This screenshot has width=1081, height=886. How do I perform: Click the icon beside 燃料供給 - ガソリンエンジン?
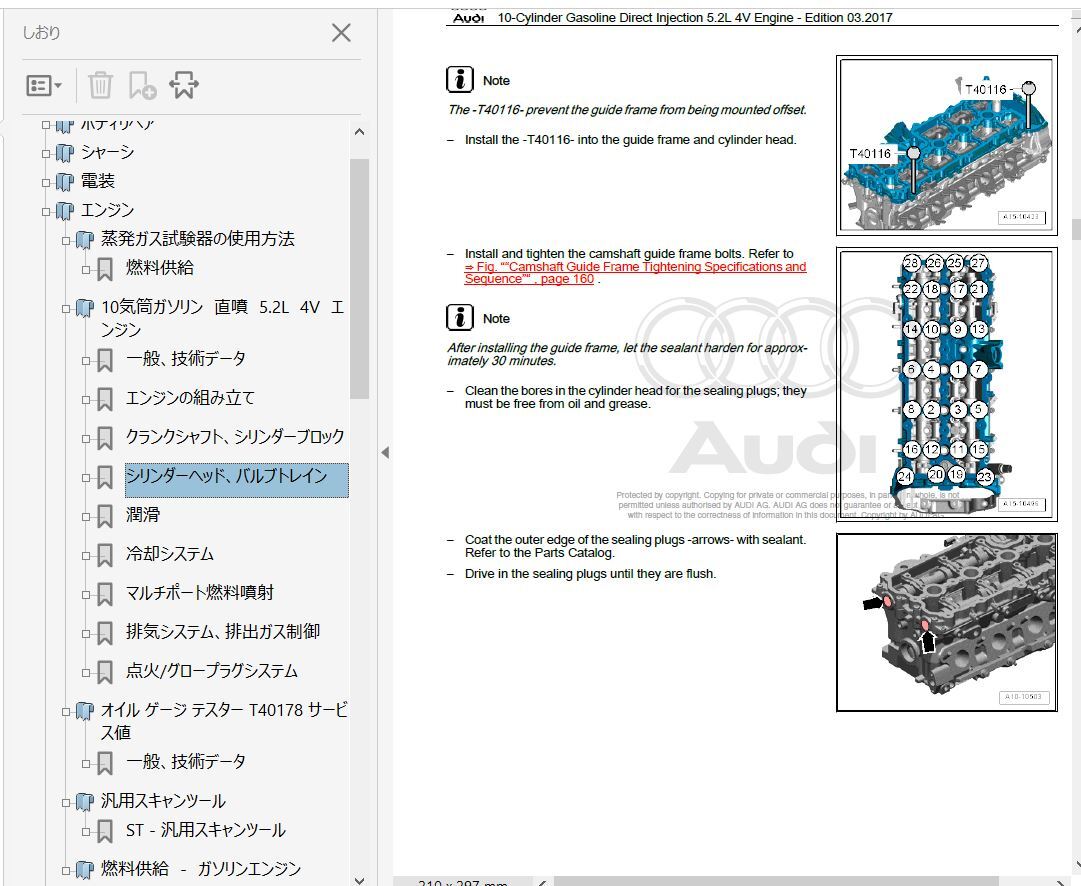coord(84,869)
